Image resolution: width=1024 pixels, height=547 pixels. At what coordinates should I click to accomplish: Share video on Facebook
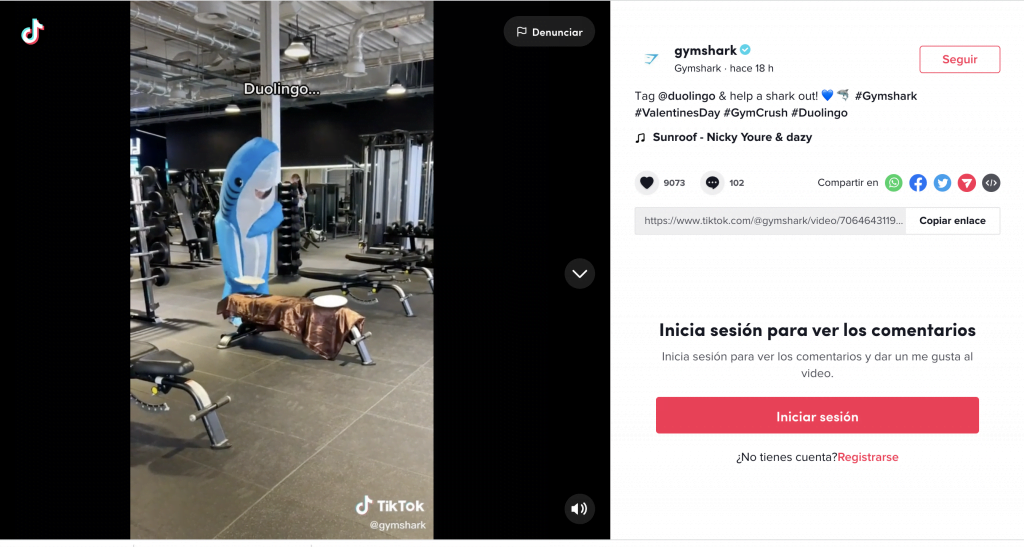pyautogui.click(x=918, y=183)
